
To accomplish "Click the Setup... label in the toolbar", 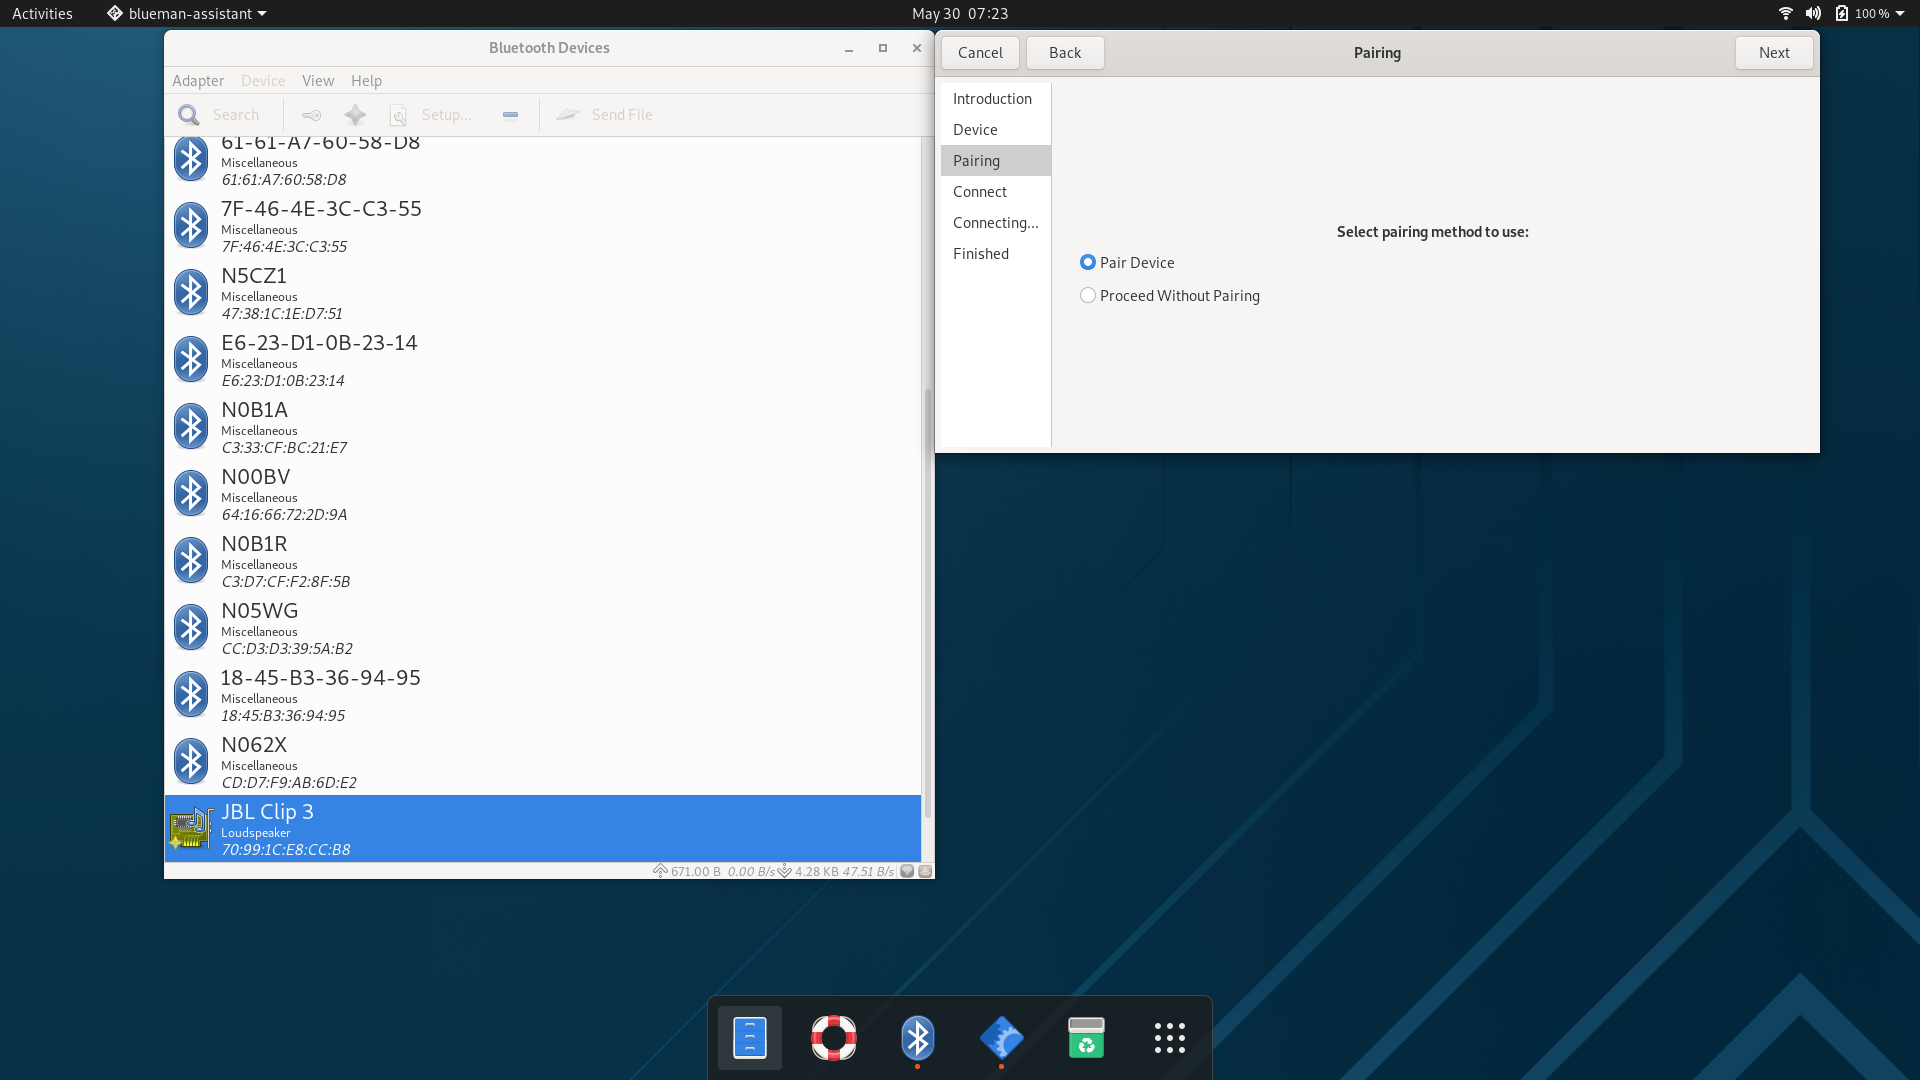I will click(x=446, y=115).
